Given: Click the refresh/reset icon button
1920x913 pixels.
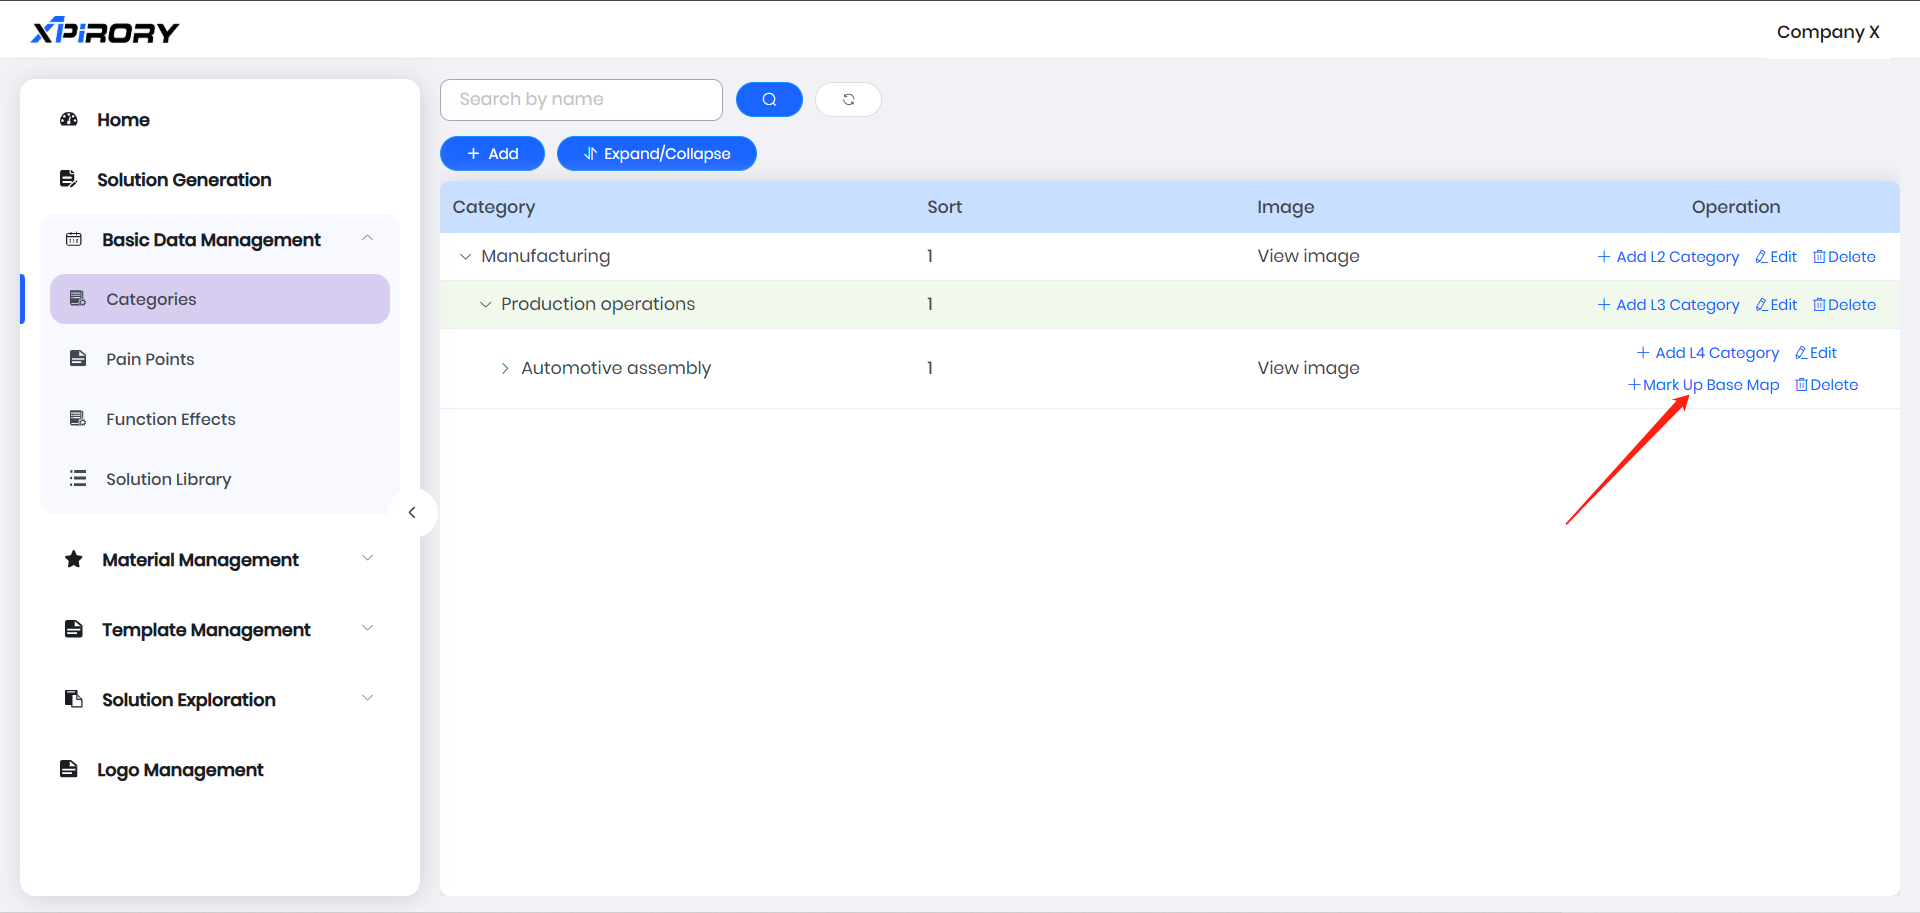Looking at the screenshot, I should [x=848, y=99].
